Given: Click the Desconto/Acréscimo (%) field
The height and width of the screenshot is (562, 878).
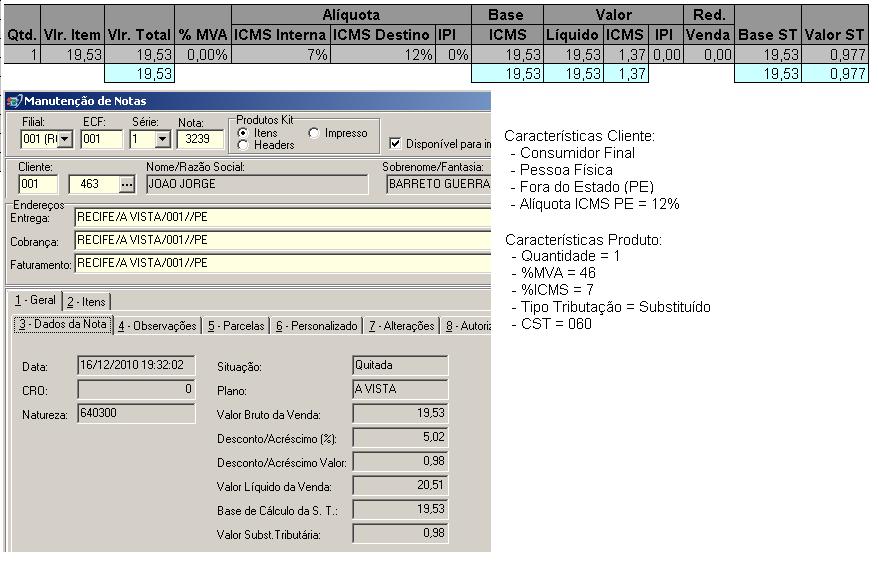Looking at the screenshot, I should click(400, 438).
